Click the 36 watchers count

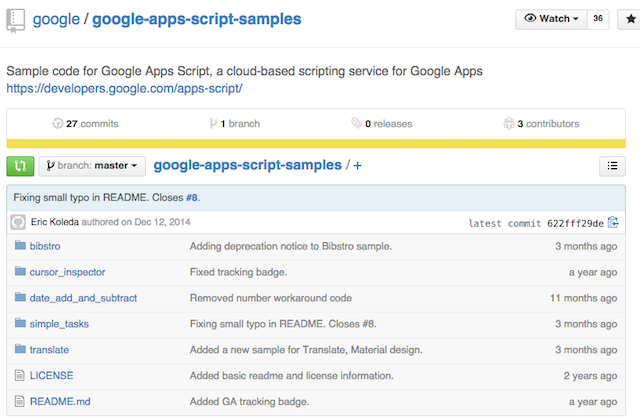tap(598, 19)
